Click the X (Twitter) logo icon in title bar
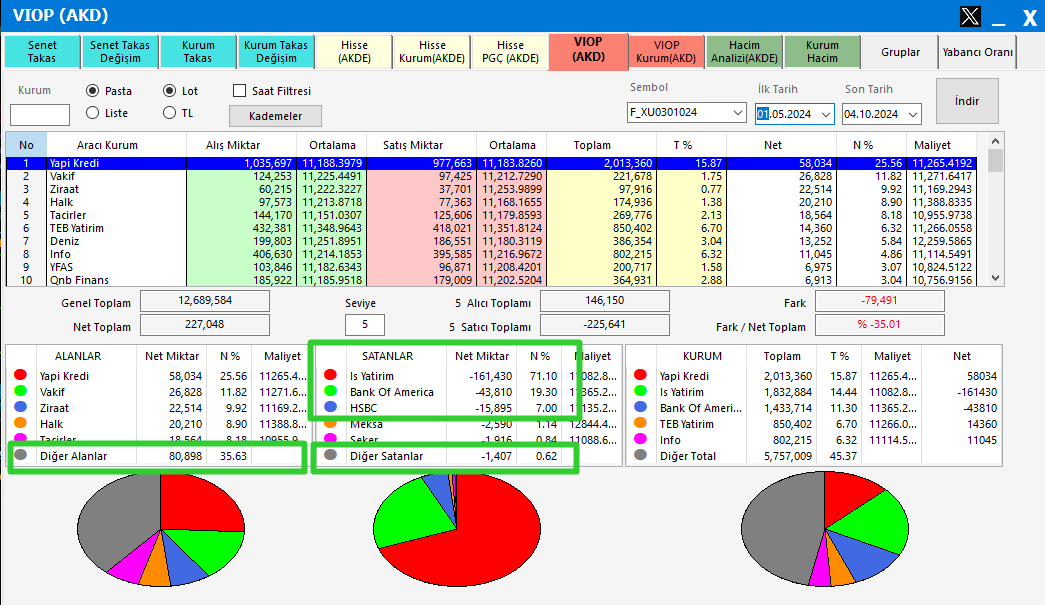Screen dimensions: 1045x605 [970, 15]
